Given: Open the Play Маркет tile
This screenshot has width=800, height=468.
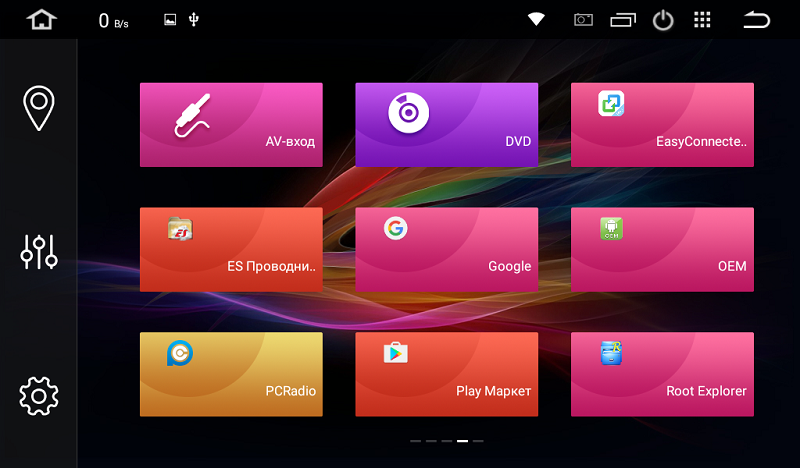Looking at the screenshot, I should [x=446, y=374].
